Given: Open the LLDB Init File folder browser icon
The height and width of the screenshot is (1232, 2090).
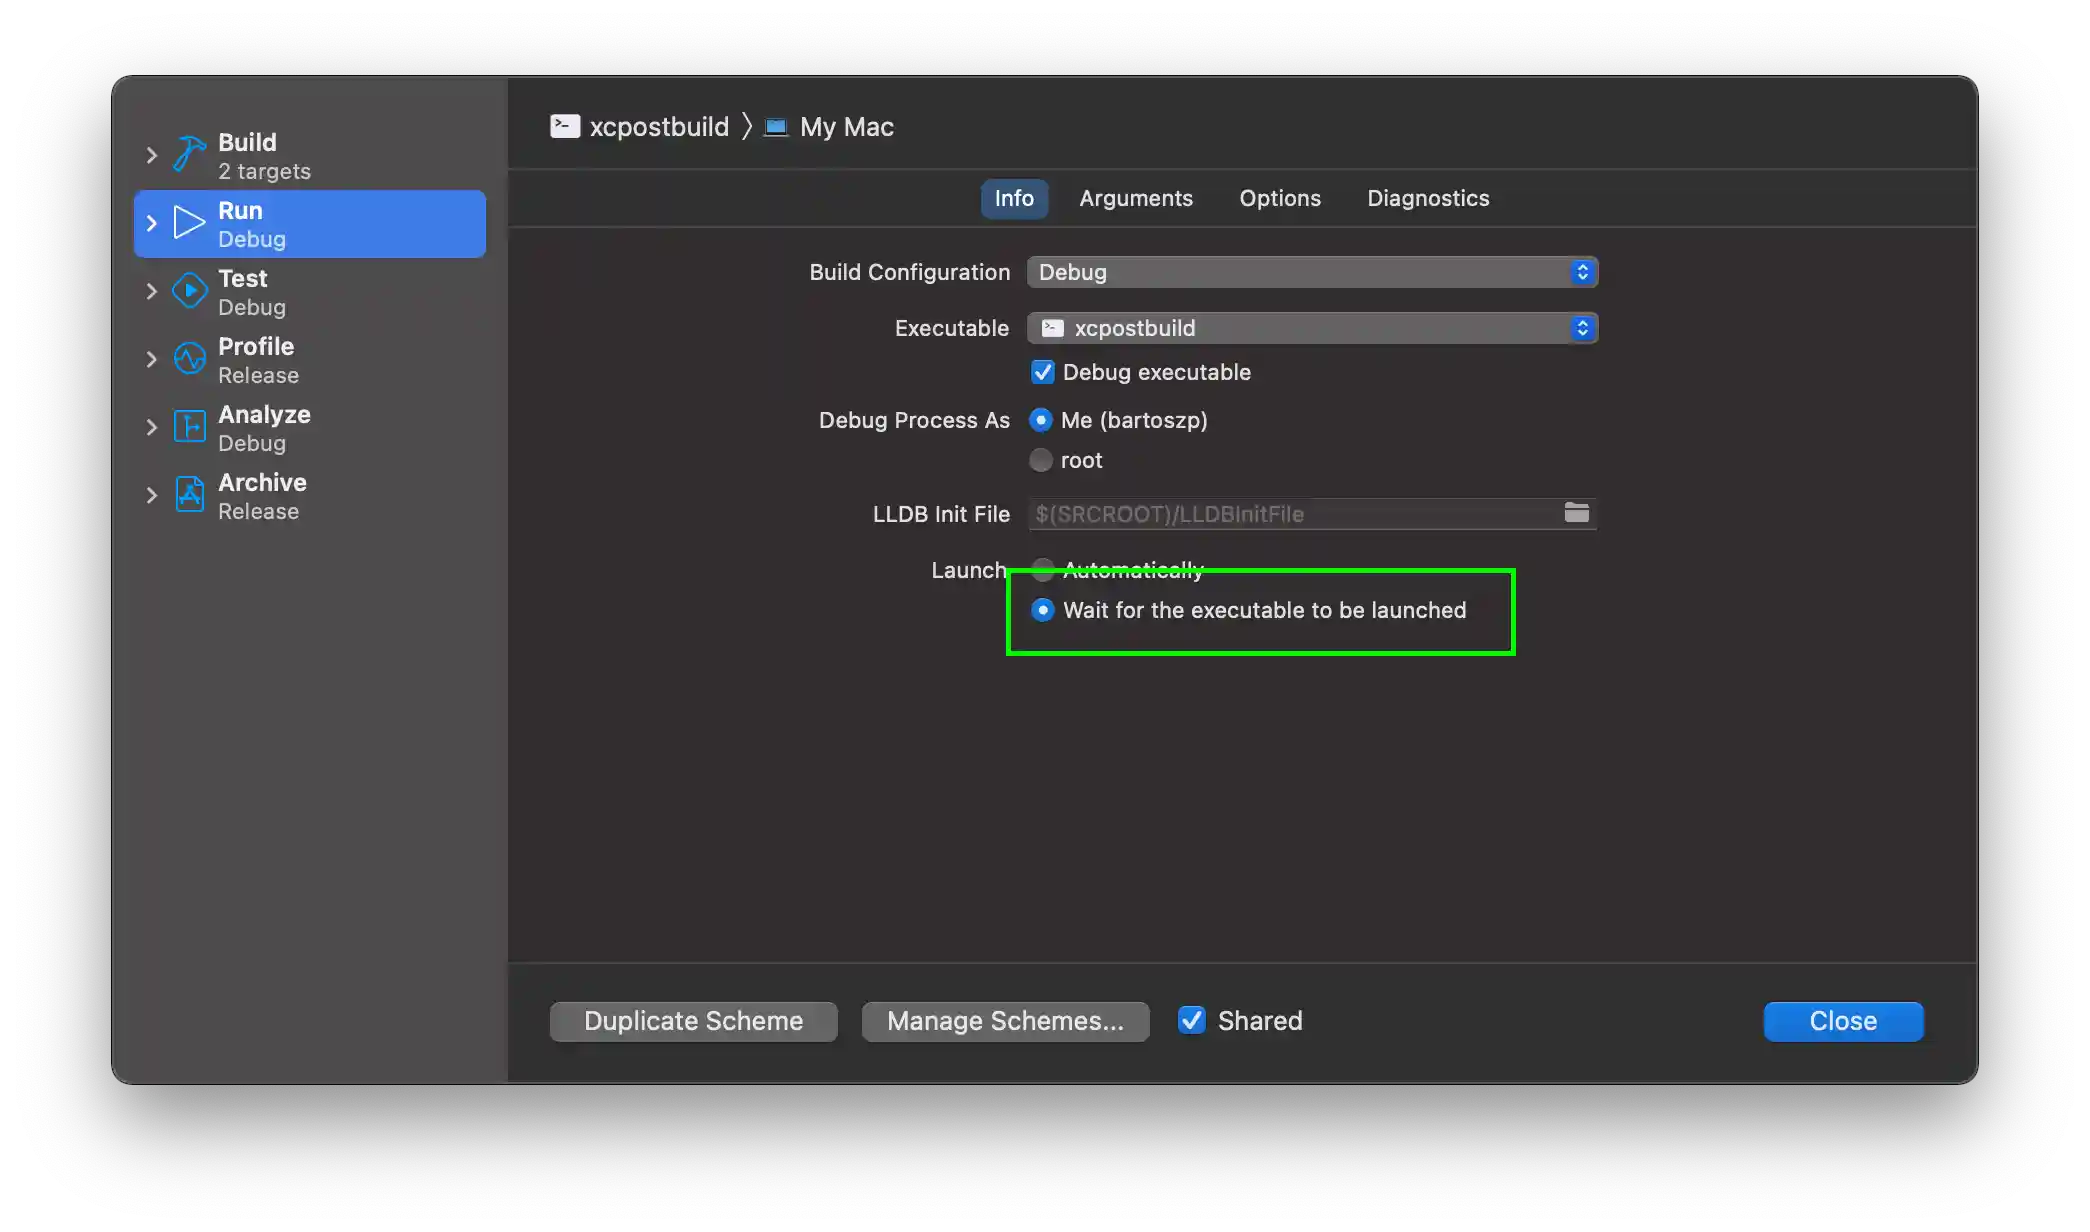Looking at the screenshot, I should point(1577,513).
